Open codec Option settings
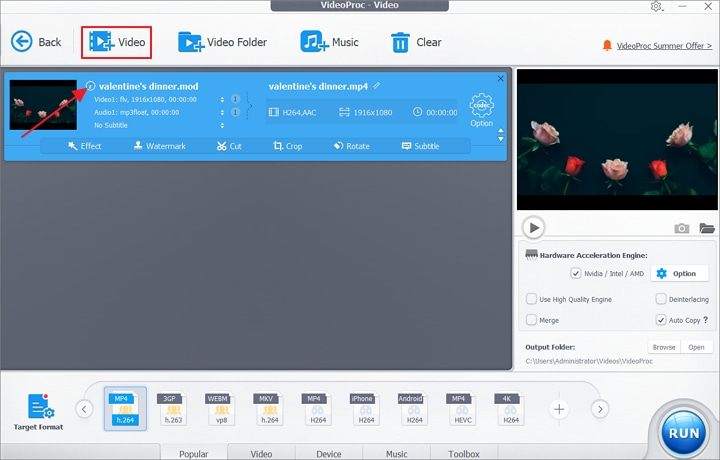 click(x=481, y=110)
